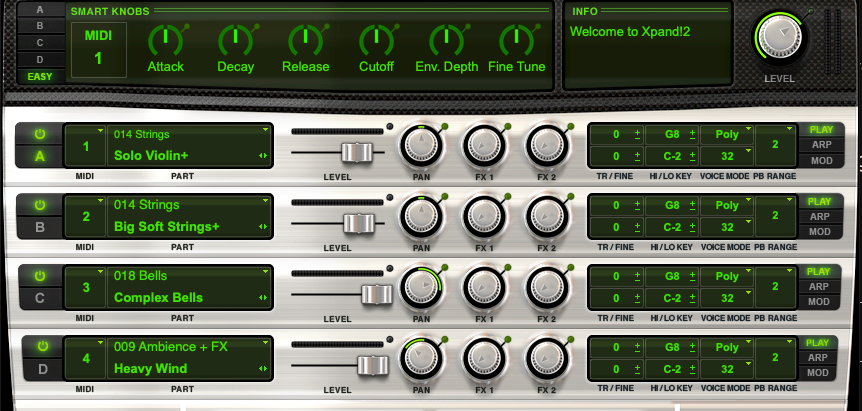Select part C edit button below power
The width and height of the screenshot is (862, 411).
40,298
